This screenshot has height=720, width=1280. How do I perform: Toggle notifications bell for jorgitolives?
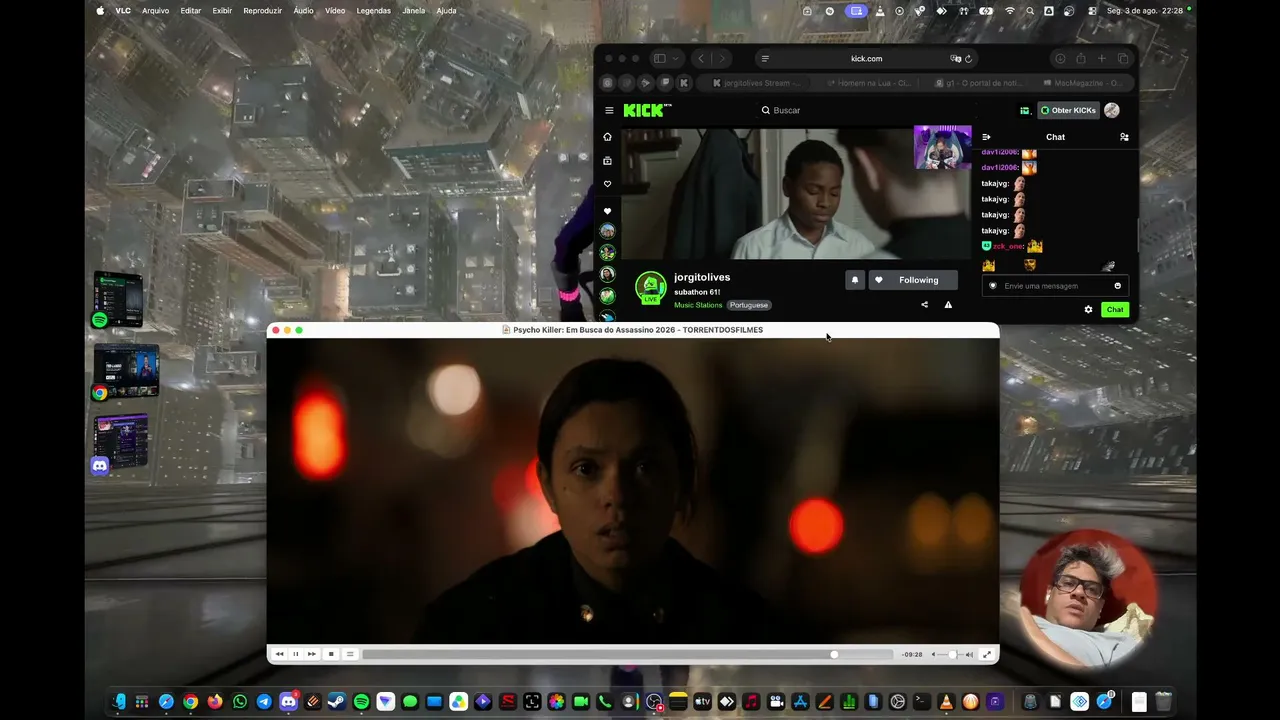click(854, 280)
